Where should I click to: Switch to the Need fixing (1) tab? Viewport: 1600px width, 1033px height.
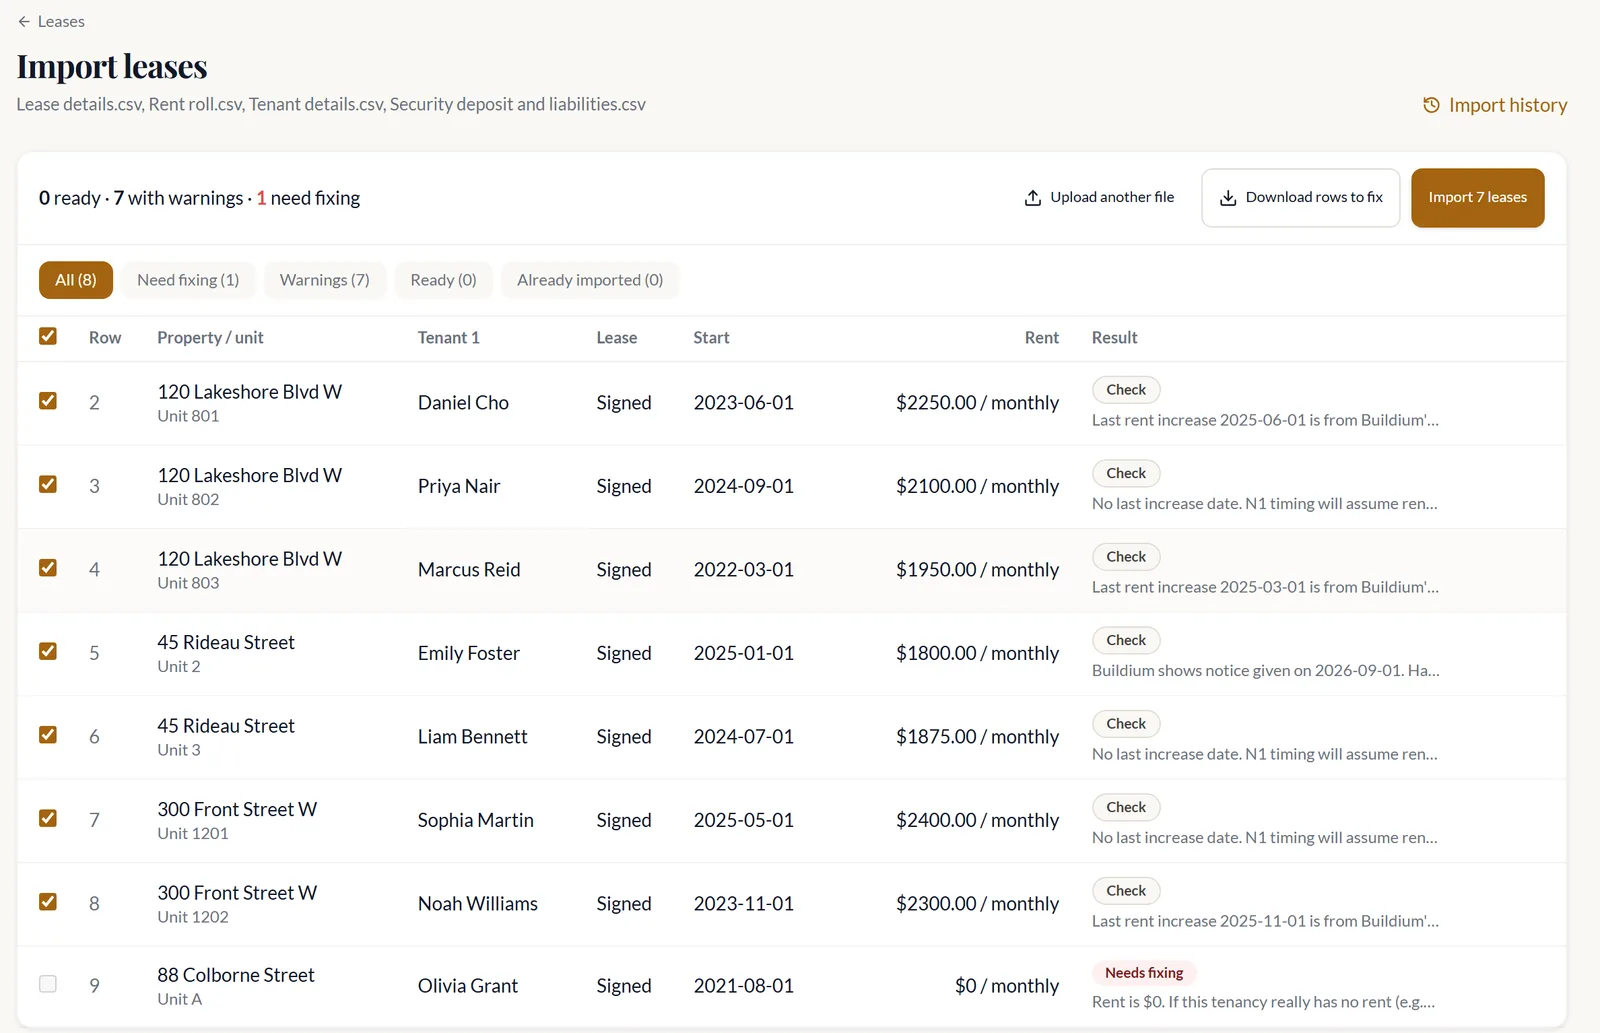click(x=188, y=280)
